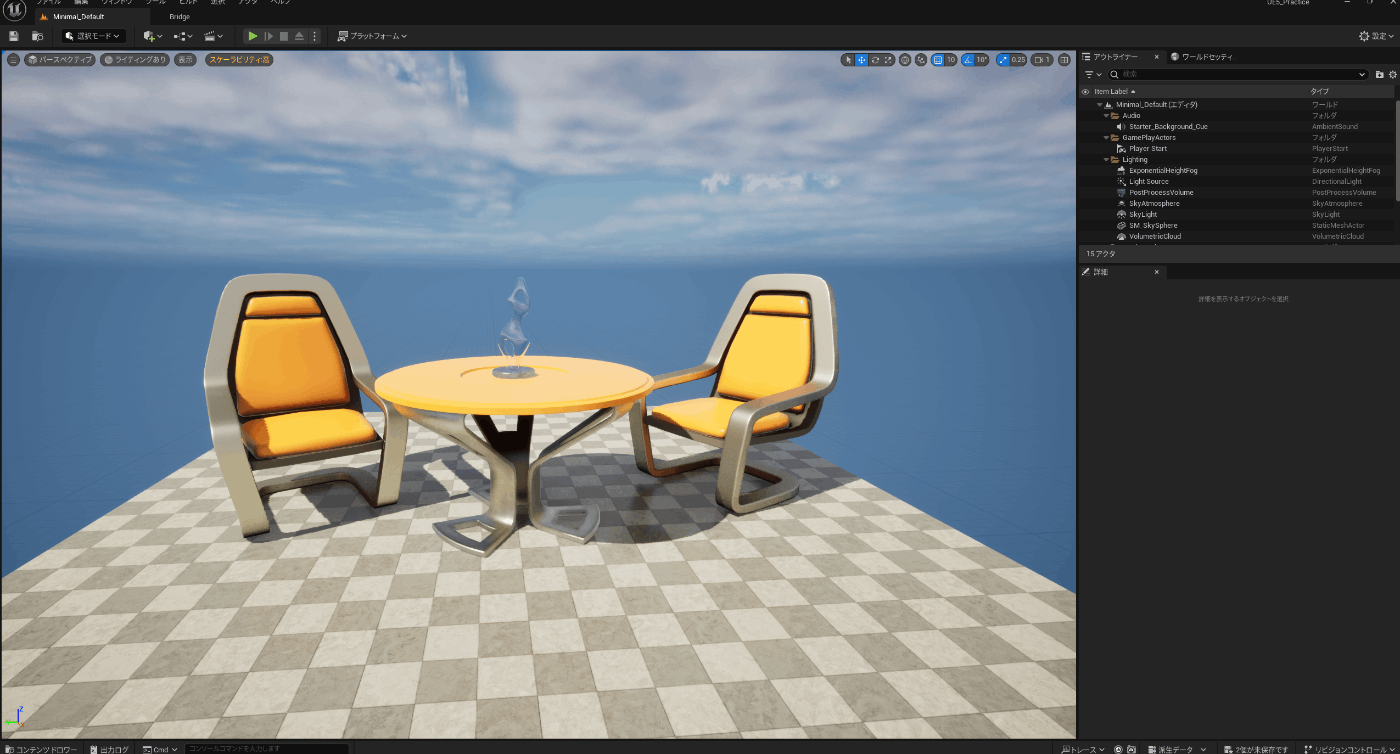Viewport: 1400px width, 754px height.
Task: Open the cinematics clapperboard dropdown
Action: 213,36
